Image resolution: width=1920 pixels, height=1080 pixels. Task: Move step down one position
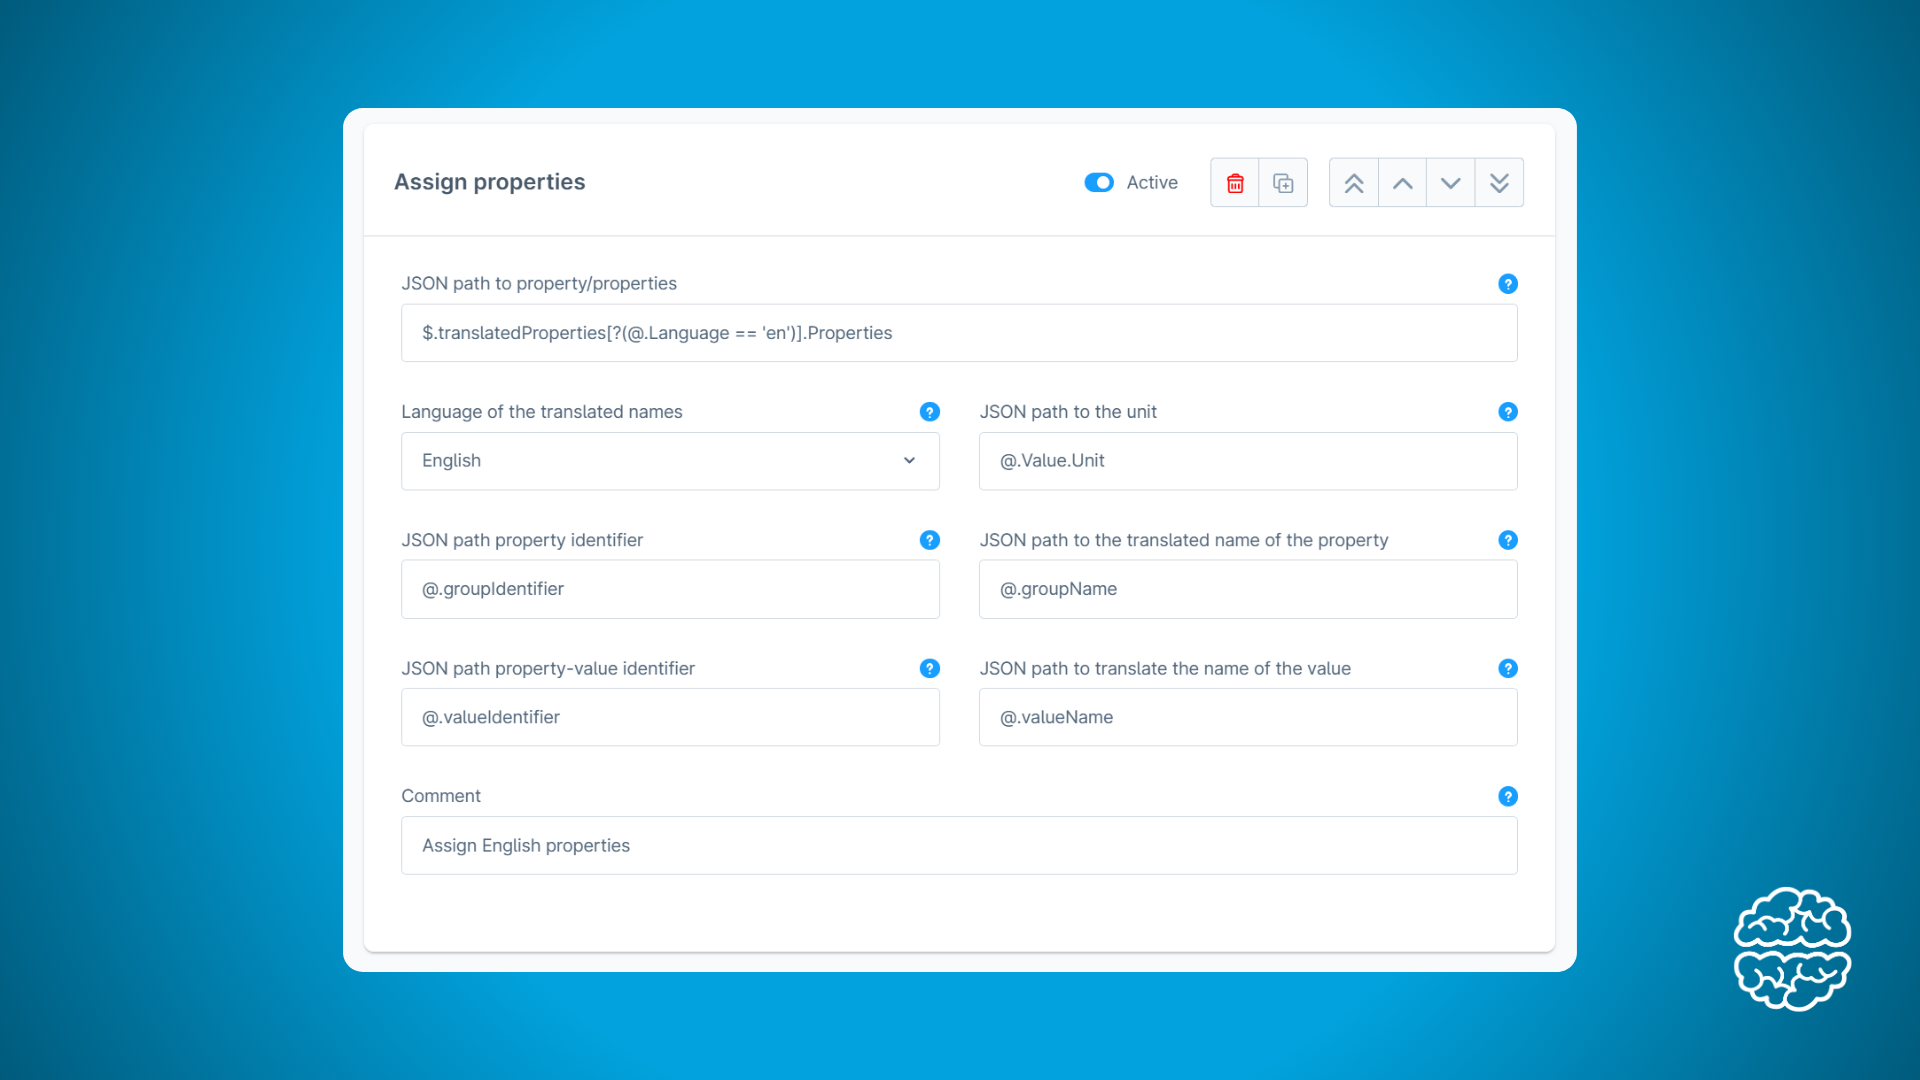[x=1451, y=183]
